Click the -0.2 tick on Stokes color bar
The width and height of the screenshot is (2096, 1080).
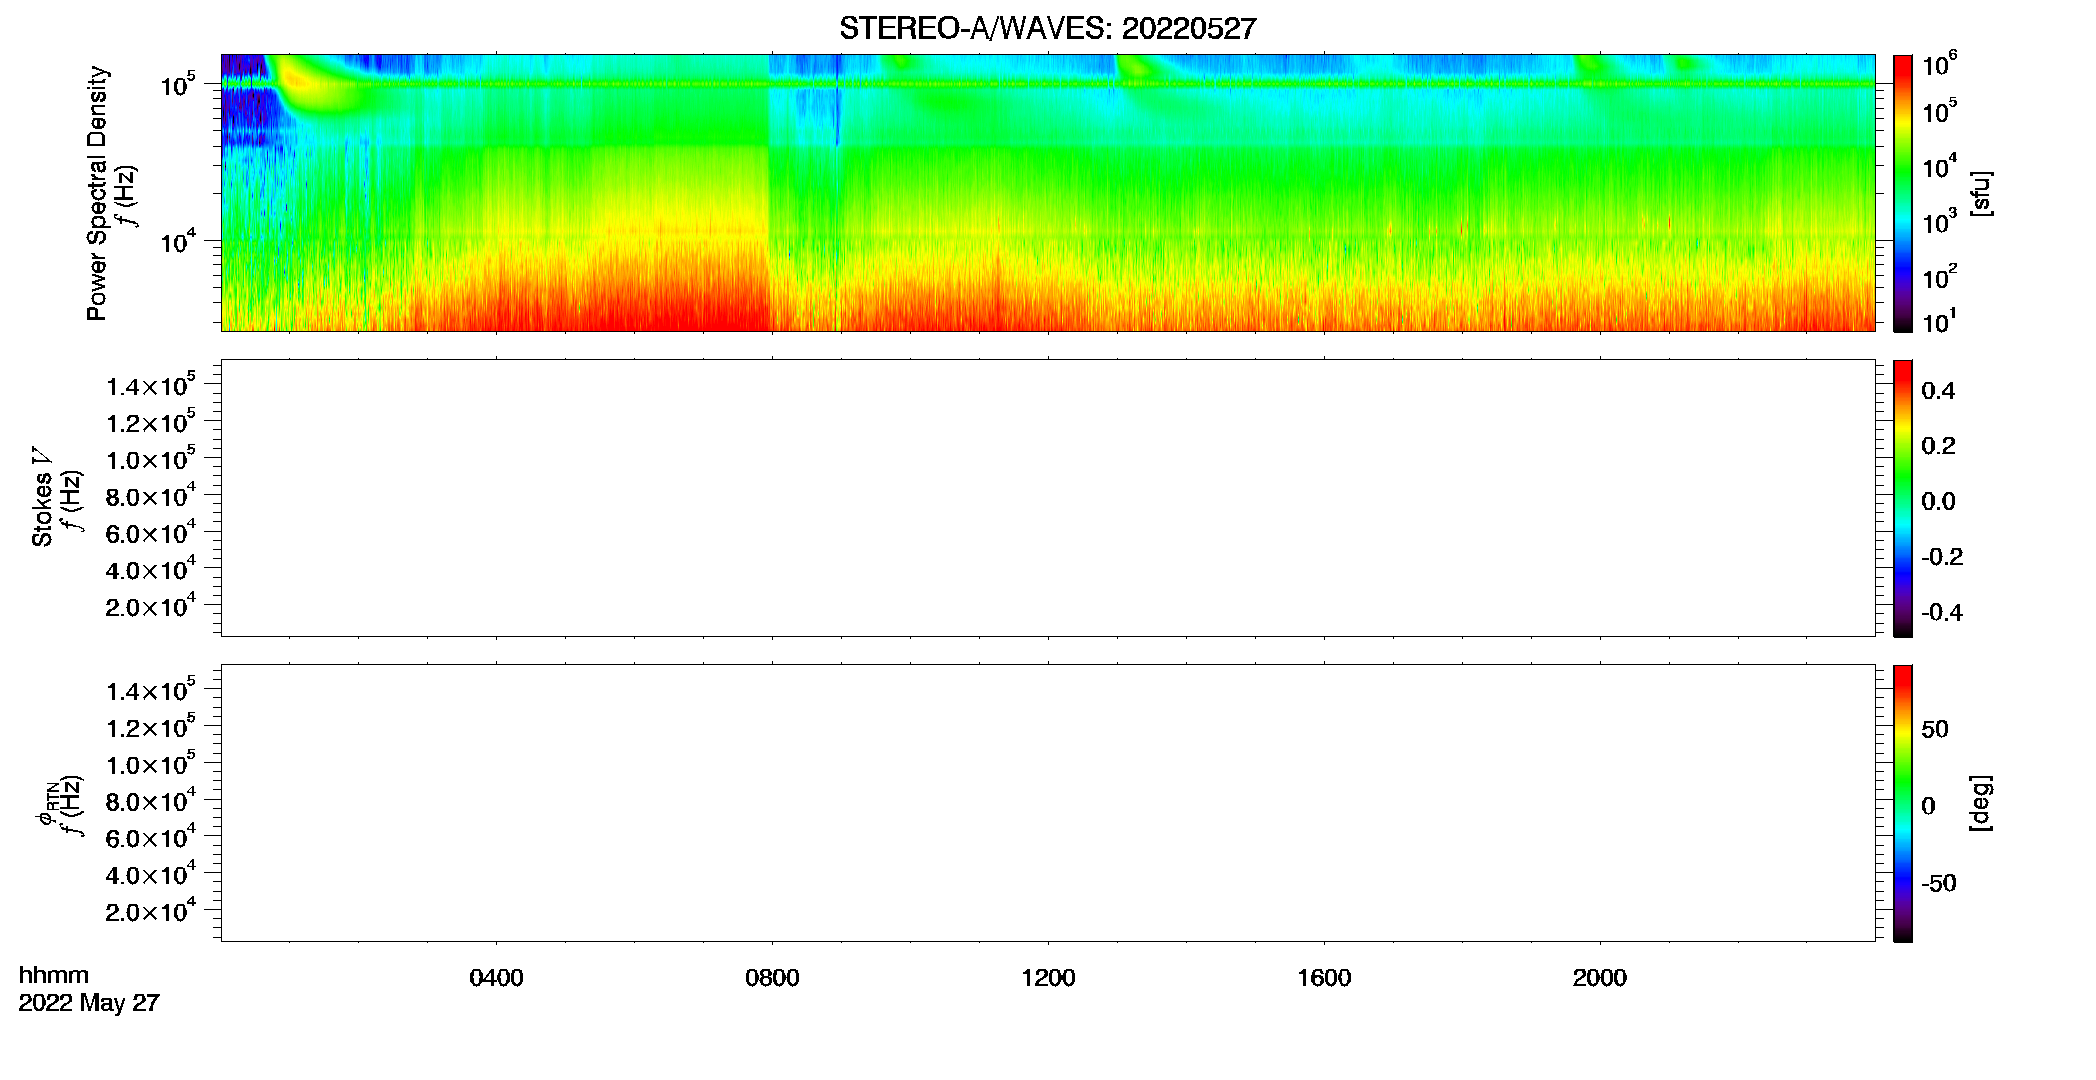[x=1942, y=557]
